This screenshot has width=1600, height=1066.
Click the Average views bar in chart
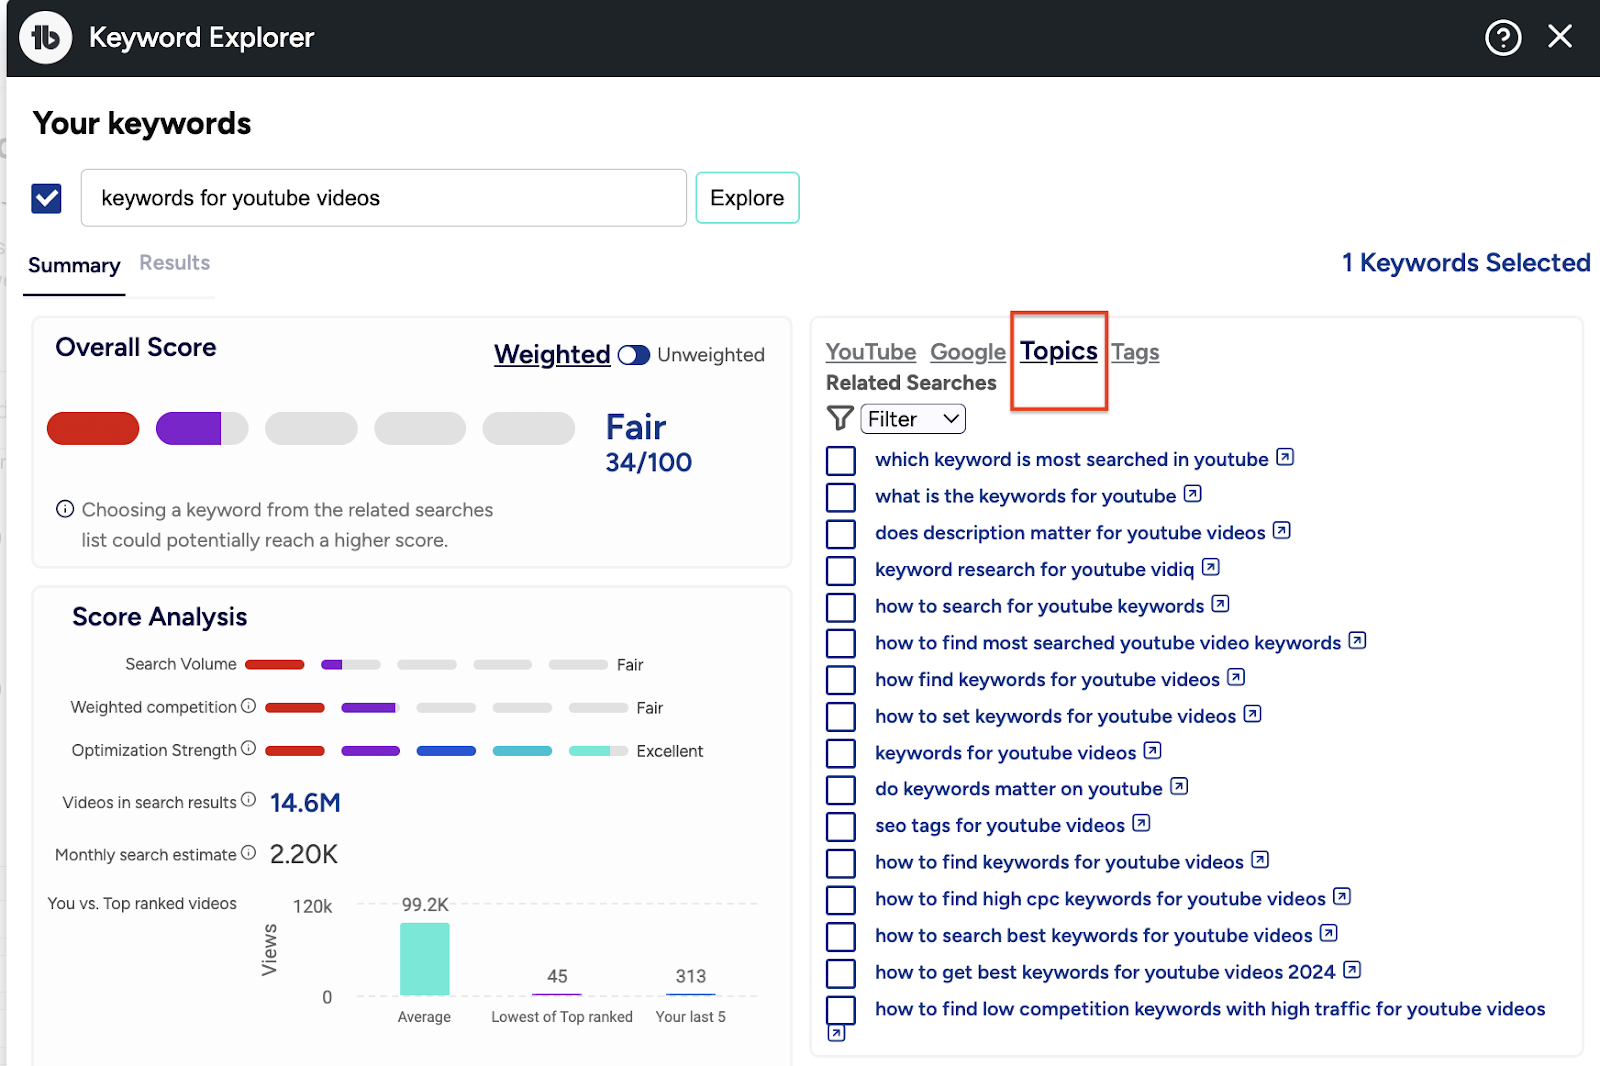(x=424, y=959)
